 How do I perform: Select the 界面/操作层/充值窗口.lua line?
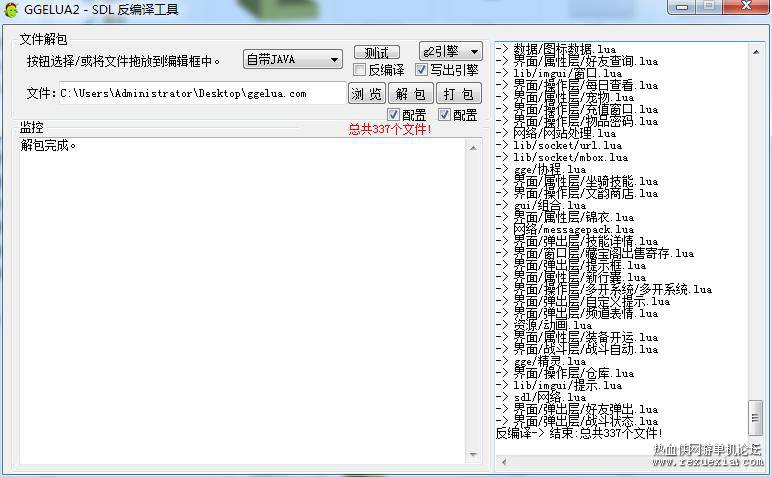(x=577, y=109)
